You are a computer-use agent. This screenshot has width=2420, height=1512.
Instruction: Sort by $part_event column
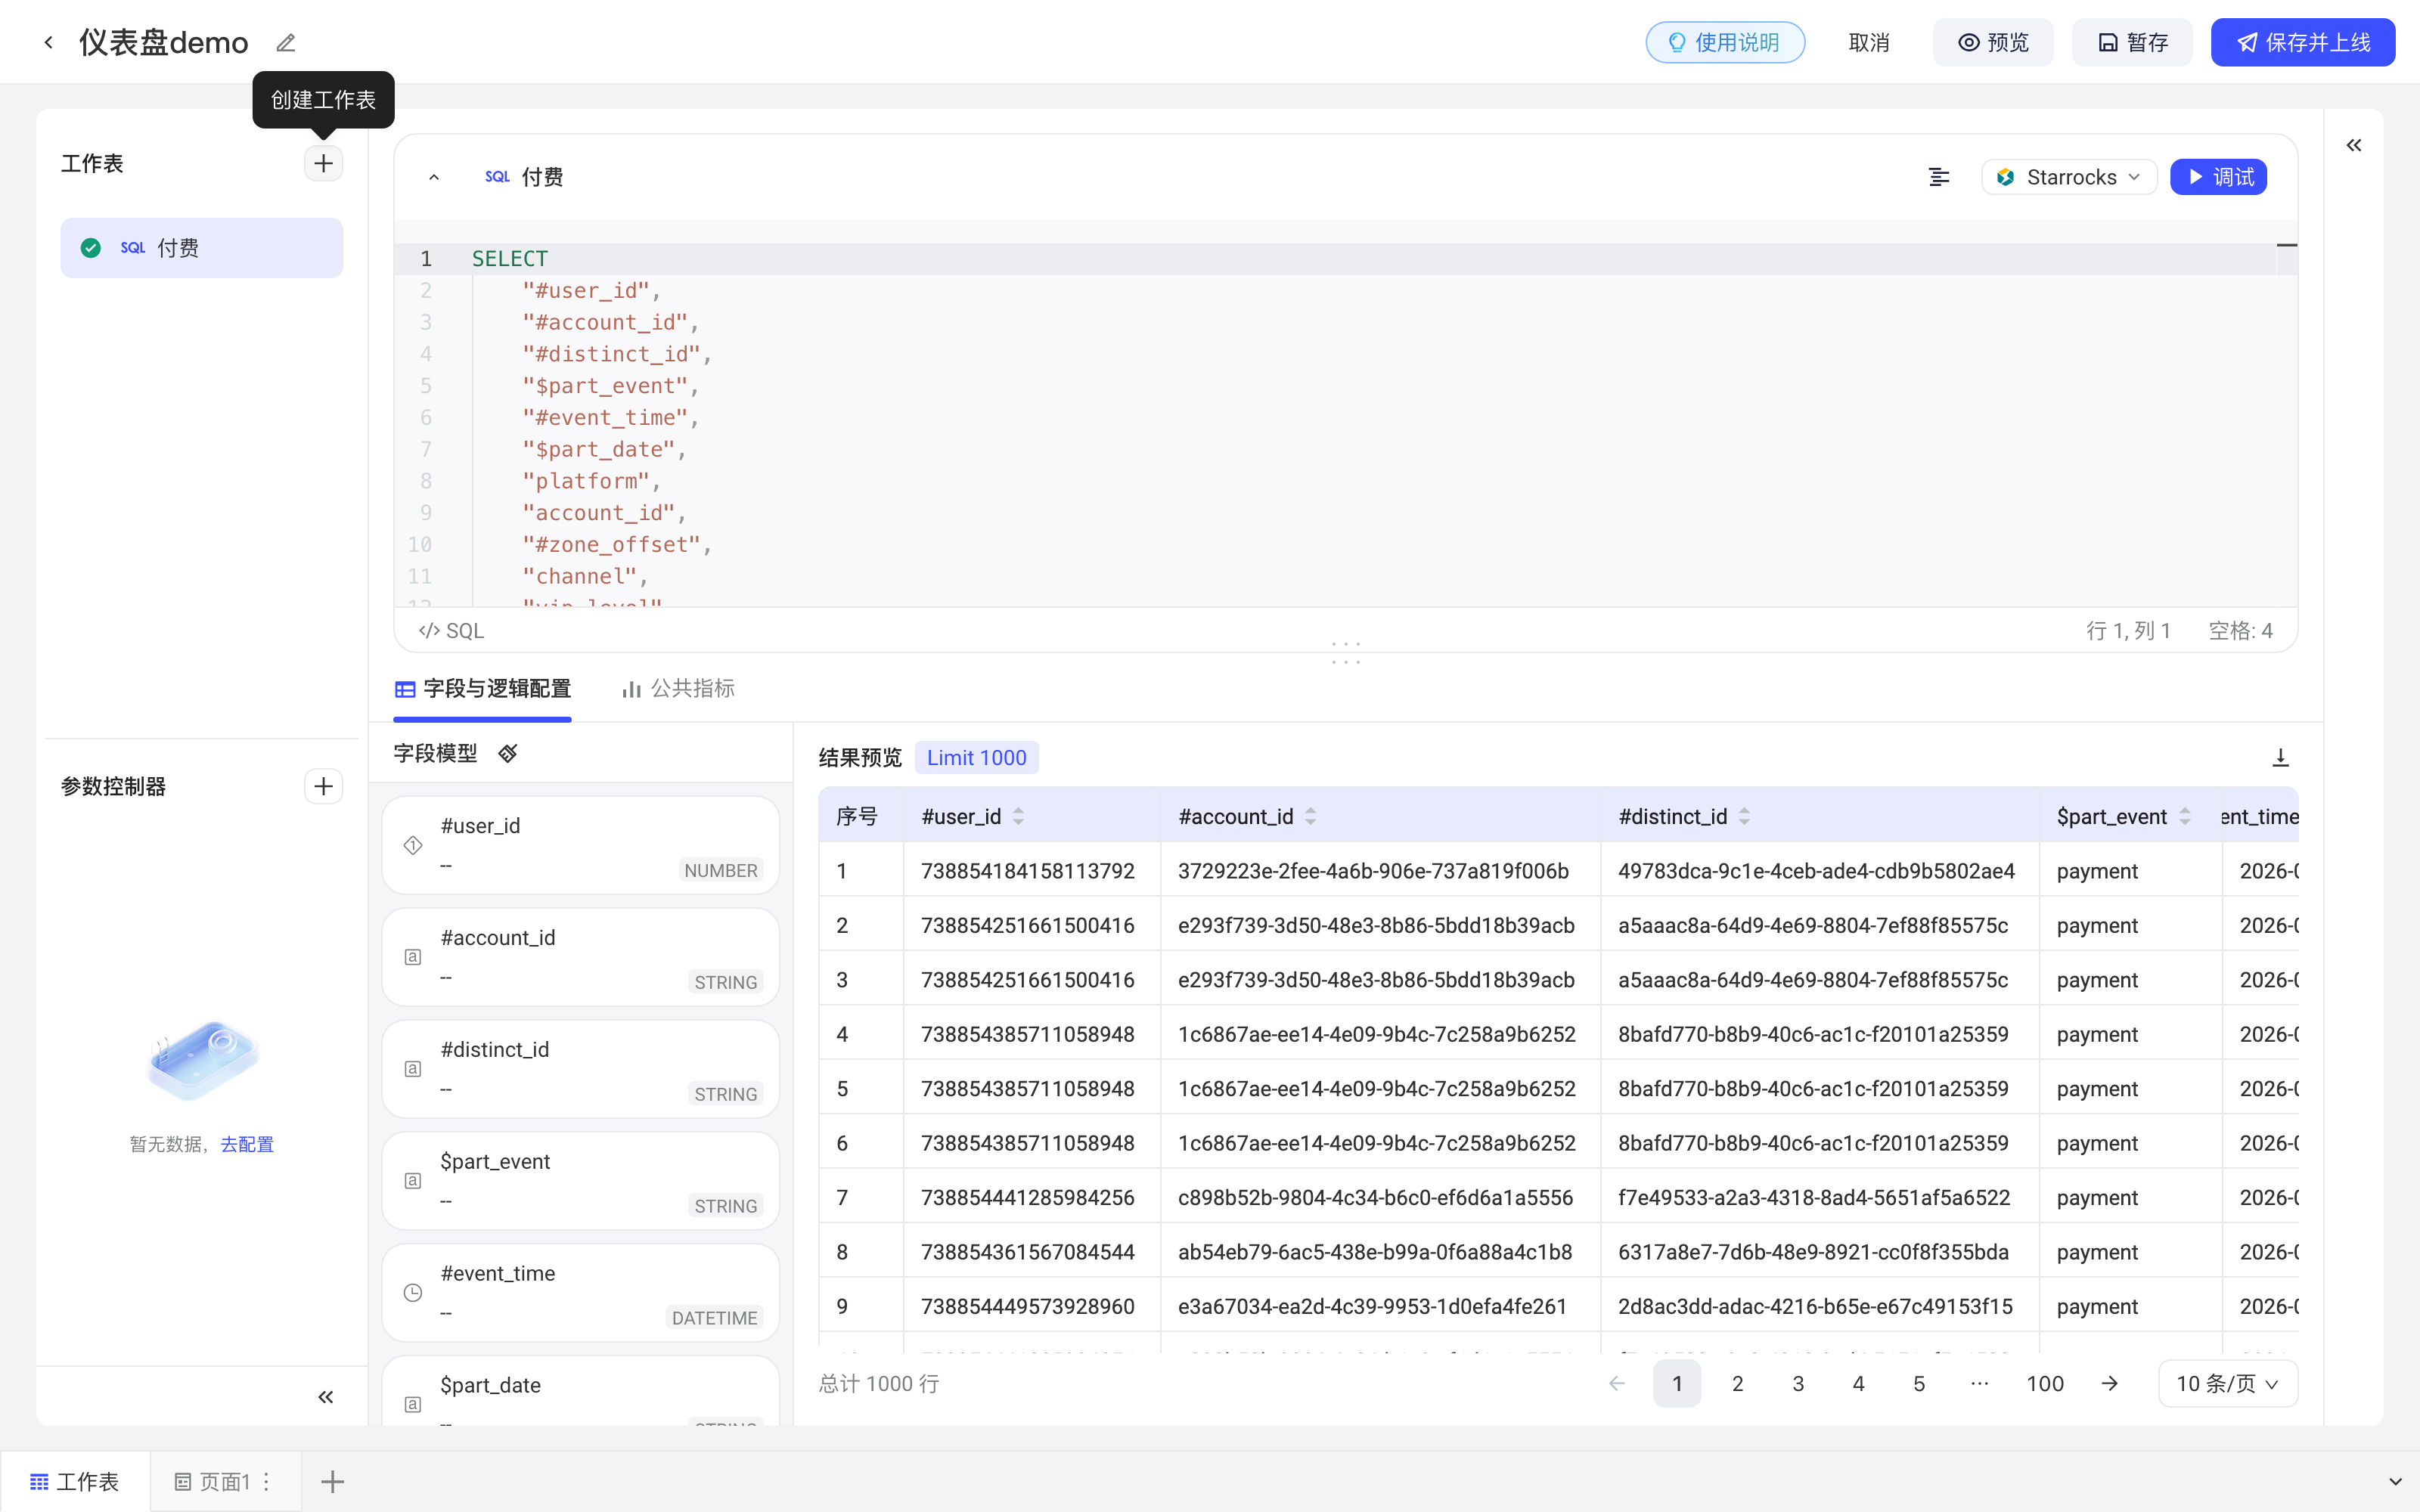pos(2185,816)
